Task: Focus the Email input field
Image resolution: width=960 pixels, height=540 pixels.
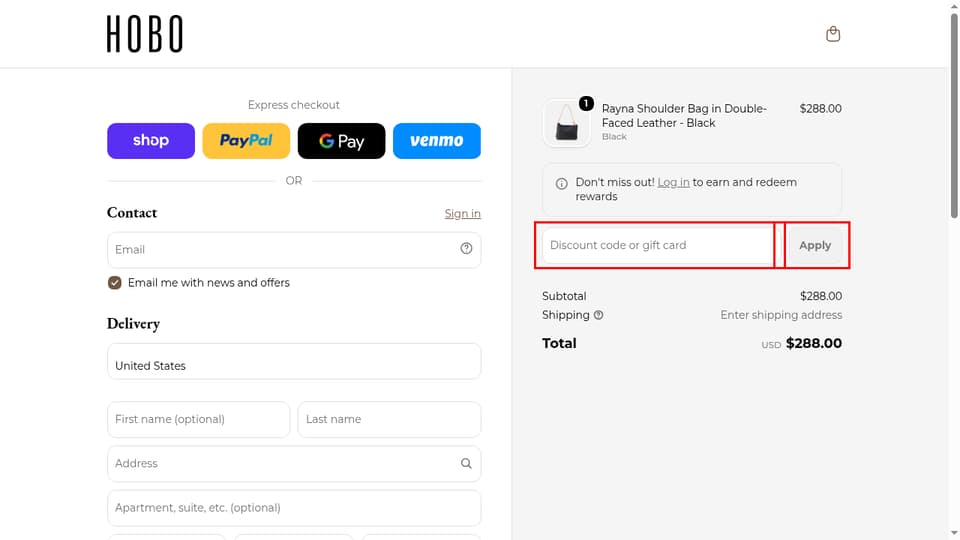Action: (294, 250)
